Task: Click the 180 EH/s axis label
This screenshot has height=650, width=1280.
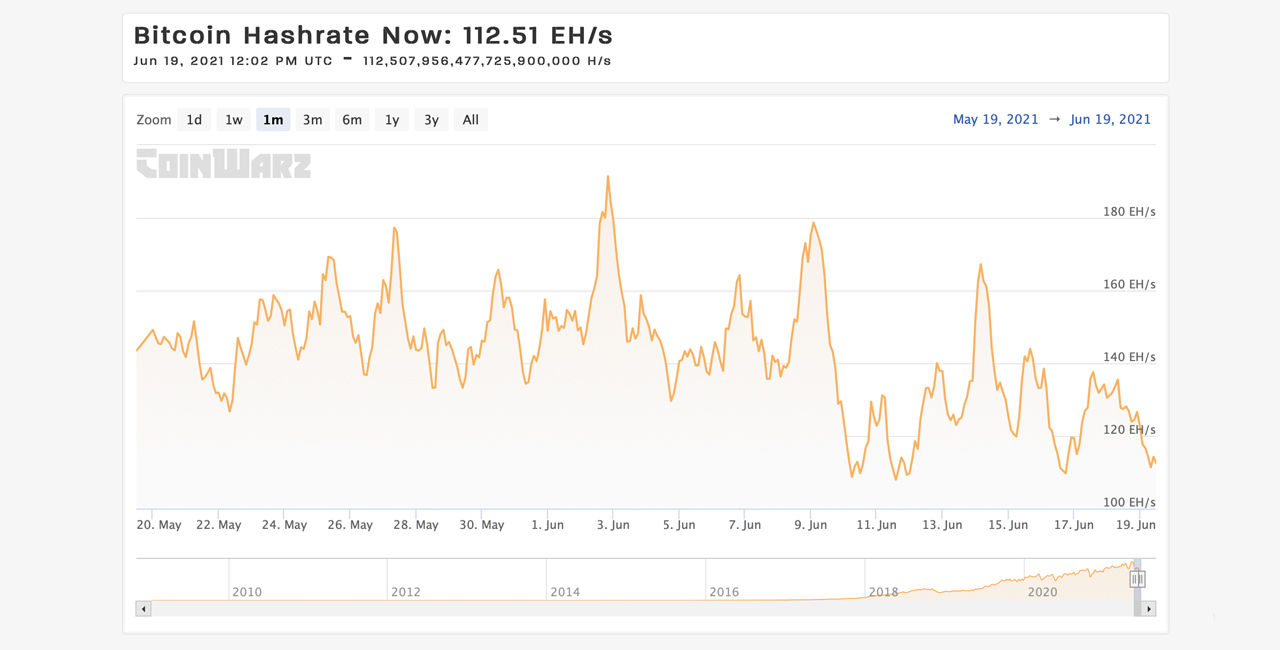Action: click(x=1129, y=212)
